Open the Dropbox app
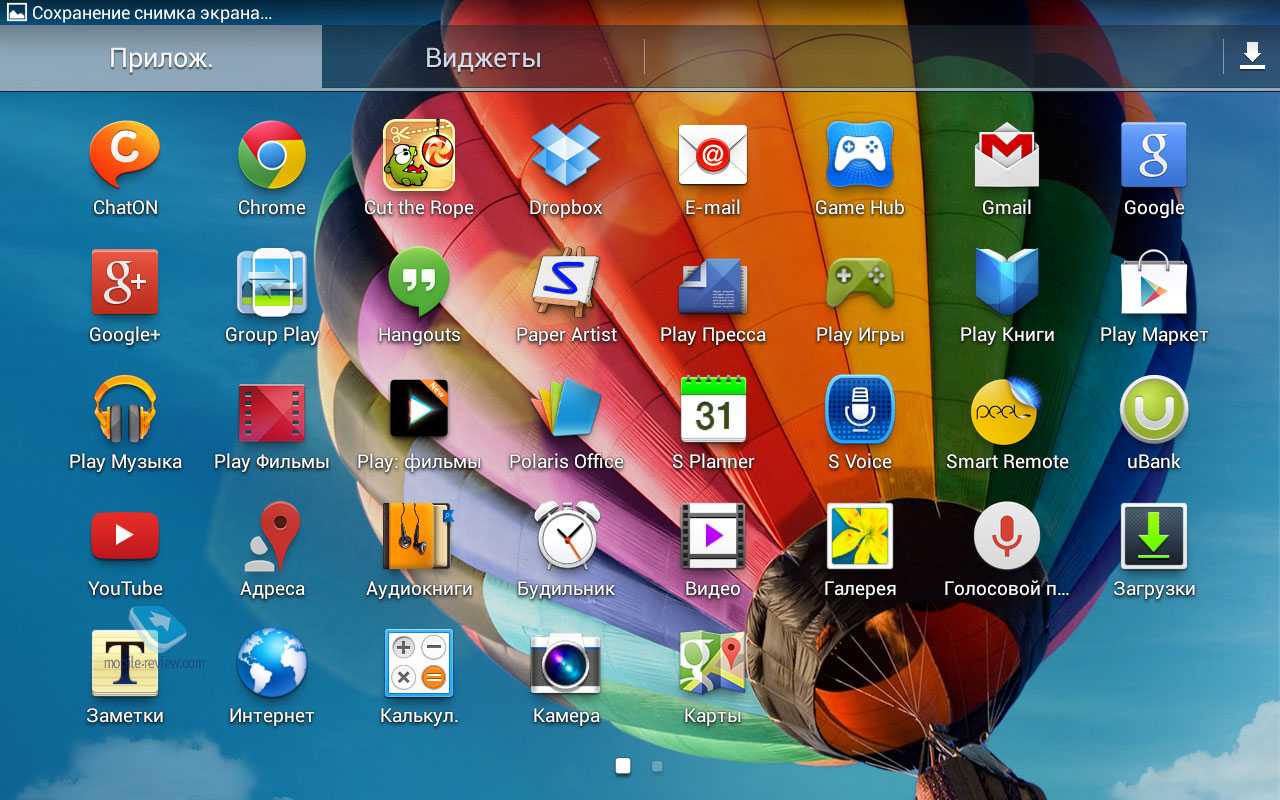Viewport: 1280px width, 800px height. pos(566,155)
